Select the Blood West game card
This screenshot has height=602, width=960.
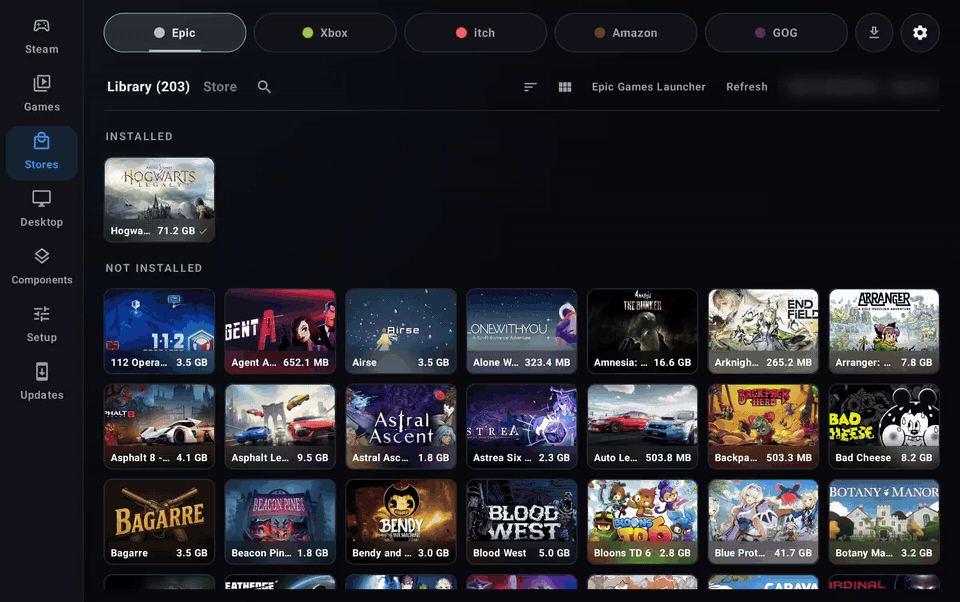click(x=522, y=522)
